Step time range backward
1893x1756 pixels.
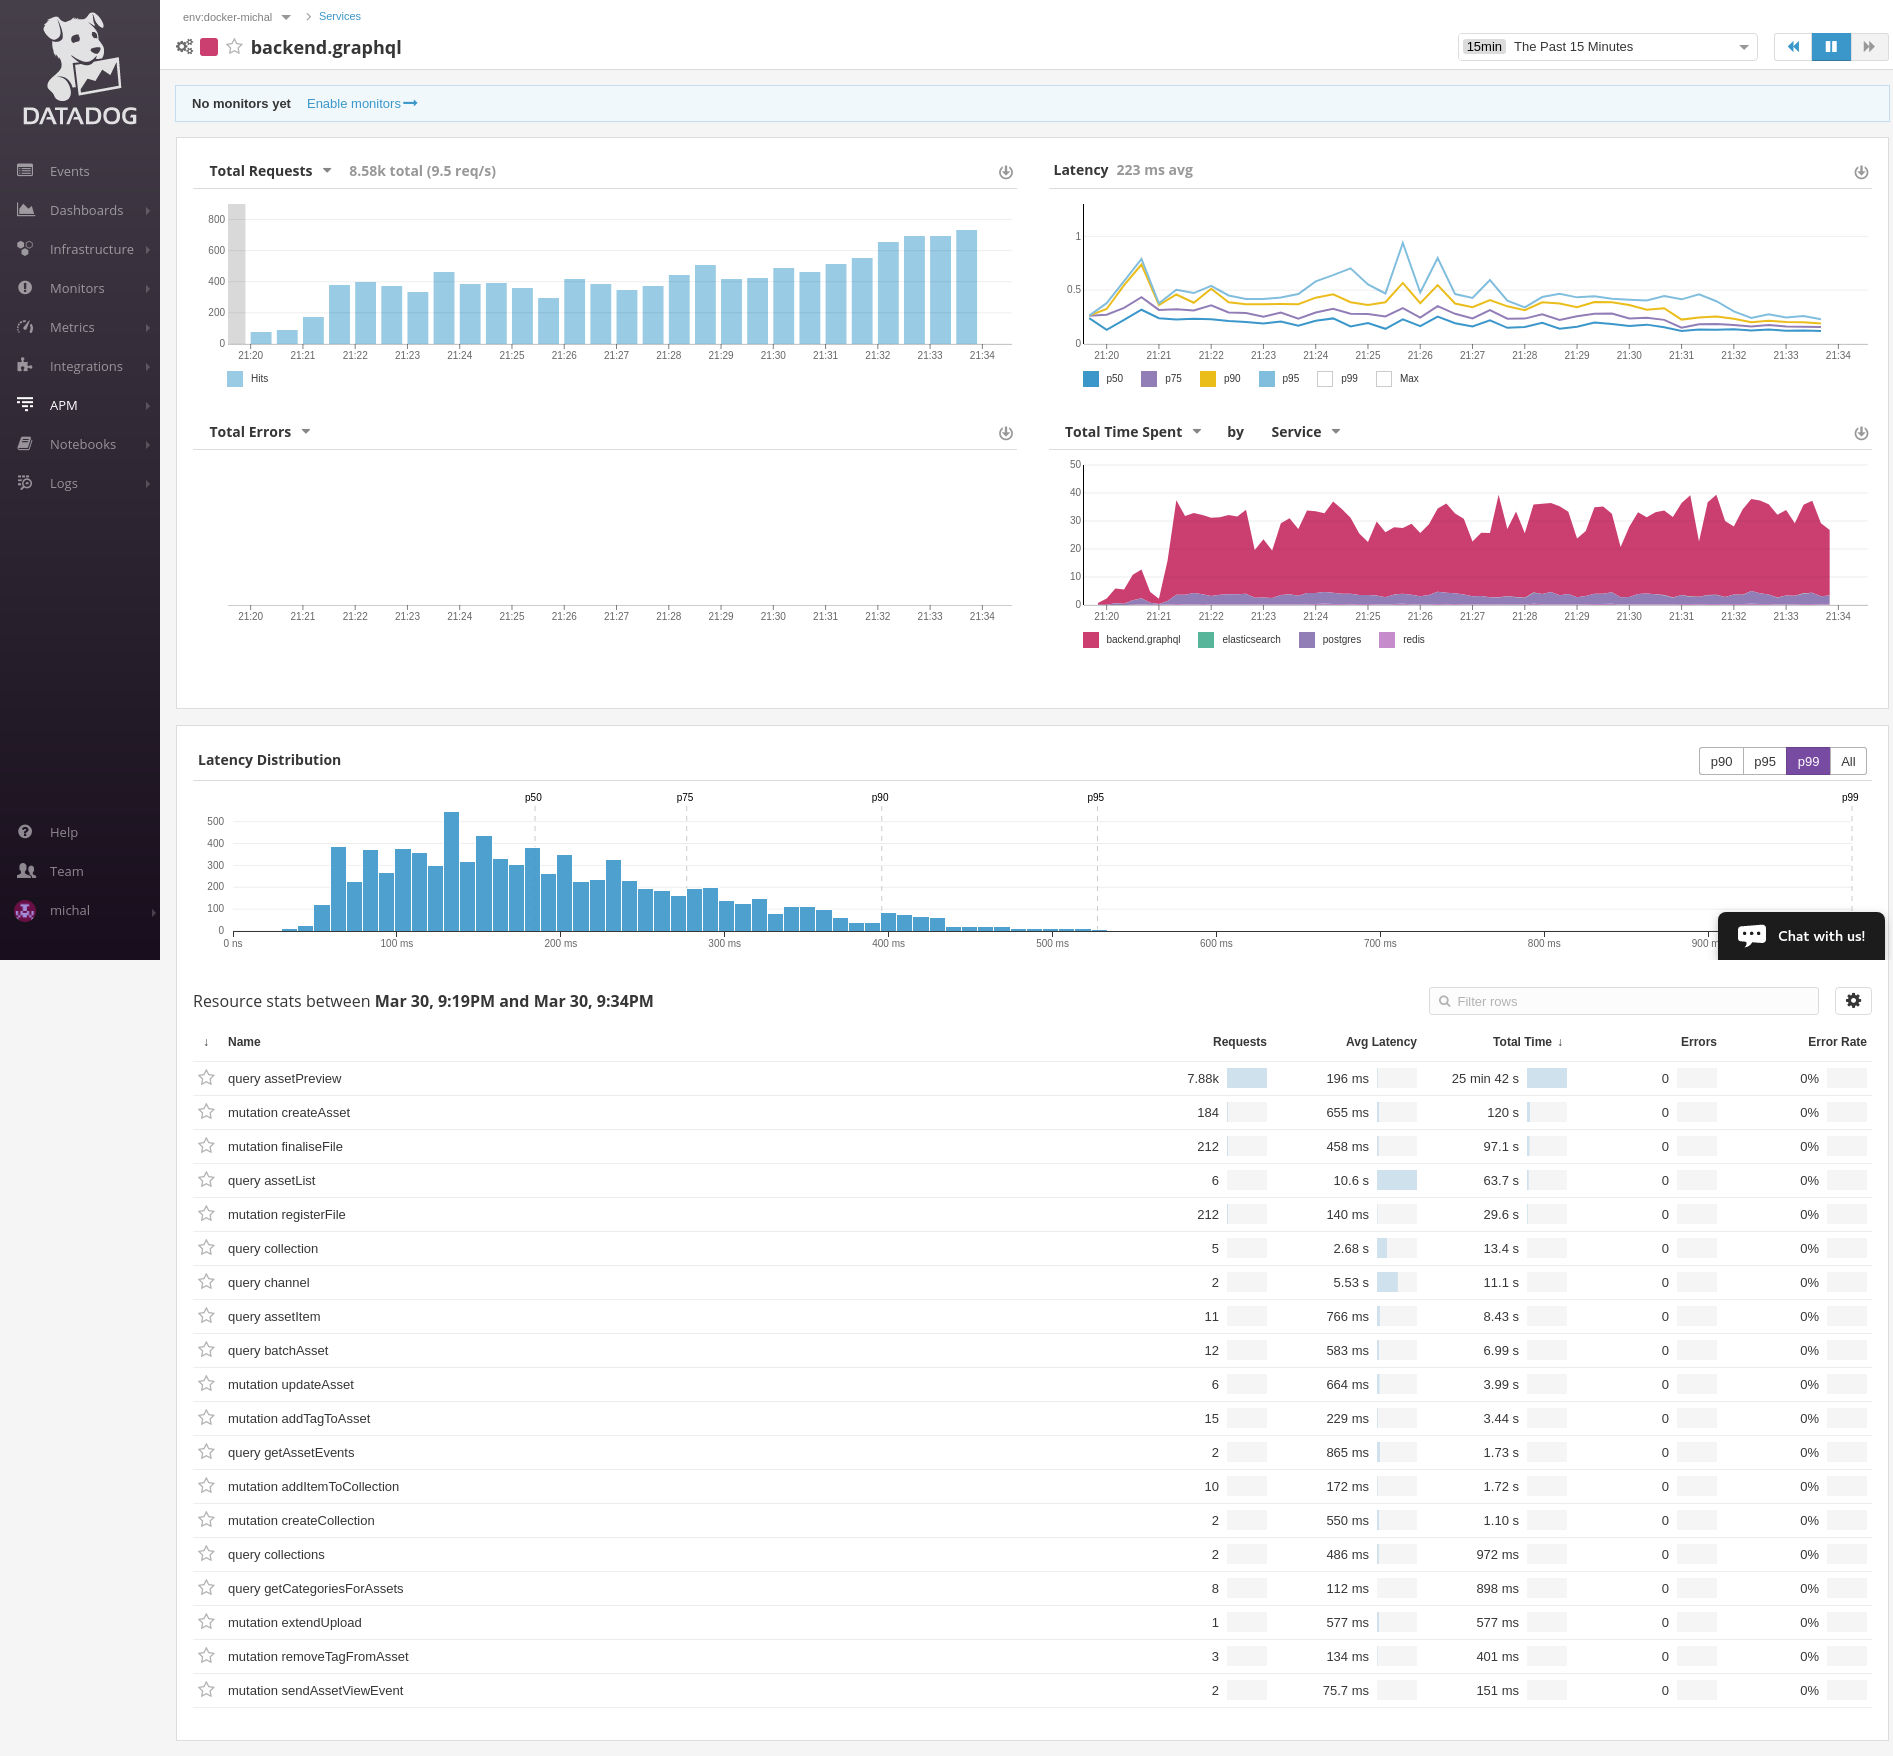pos(1793,47)
